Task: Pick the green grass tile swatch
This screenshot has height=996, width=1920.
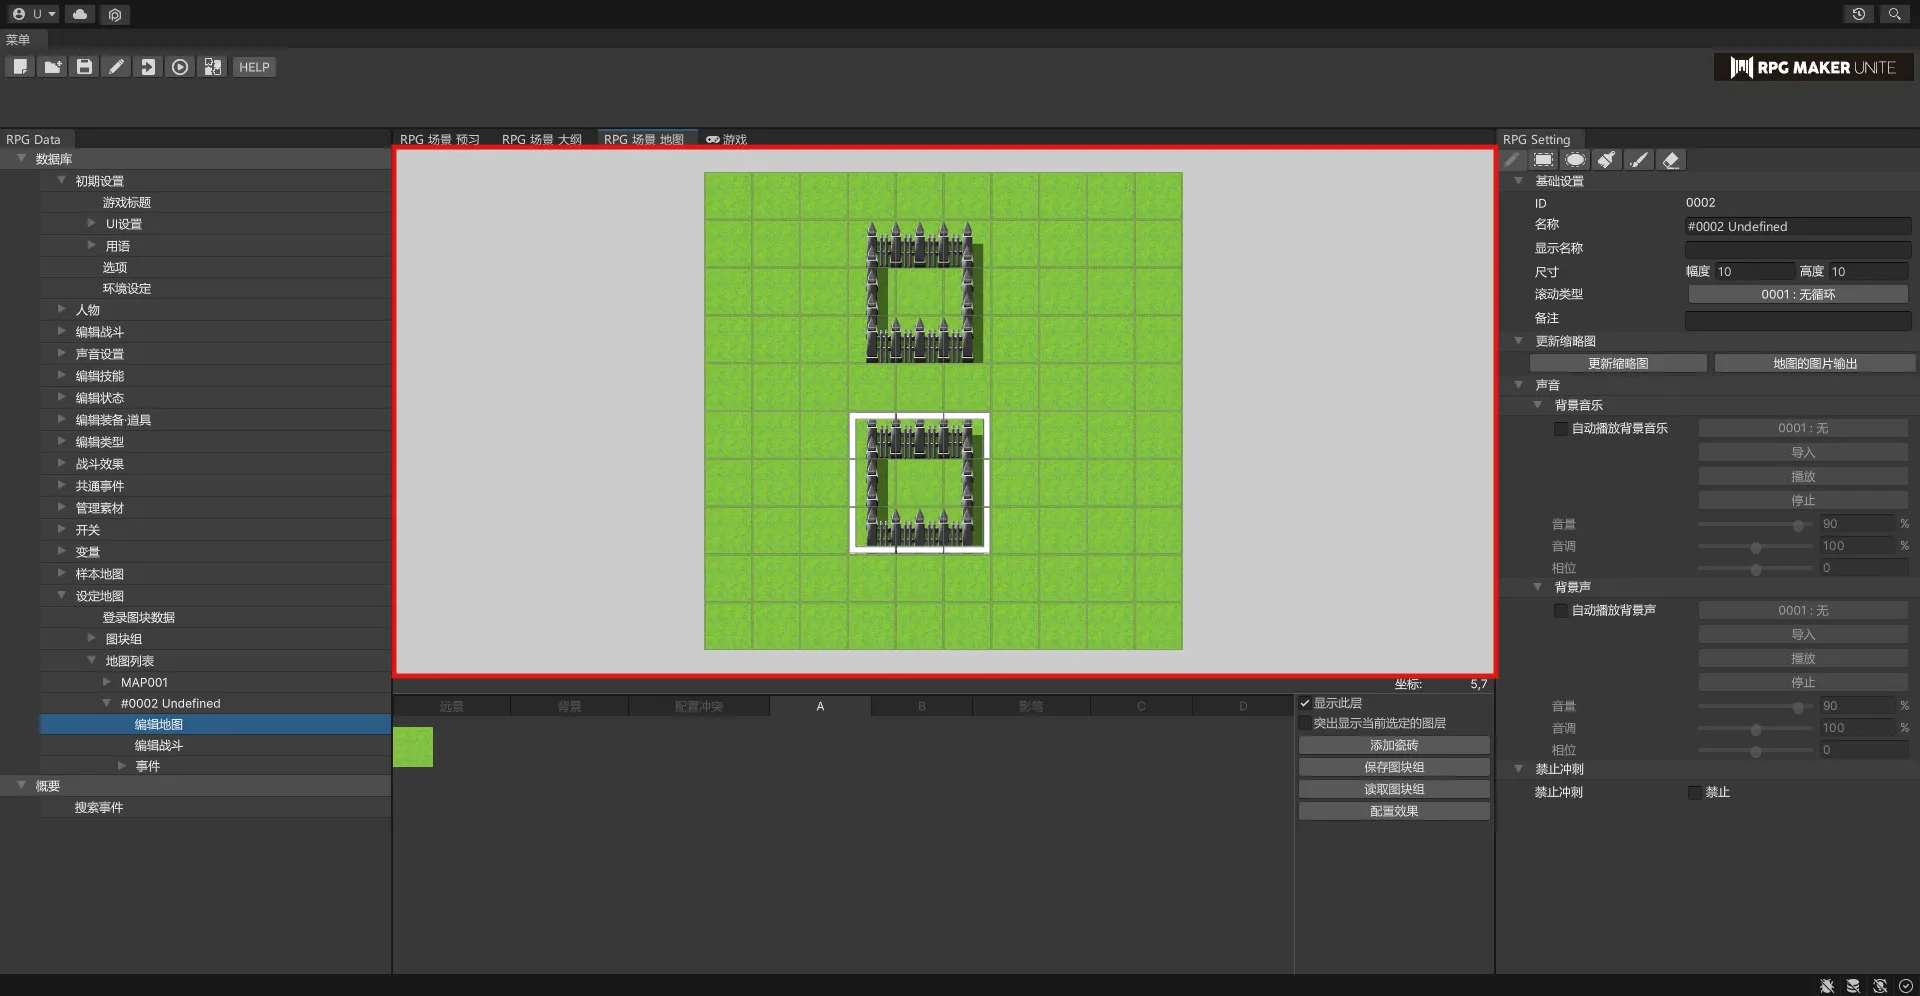Action: tap(413, 747)
